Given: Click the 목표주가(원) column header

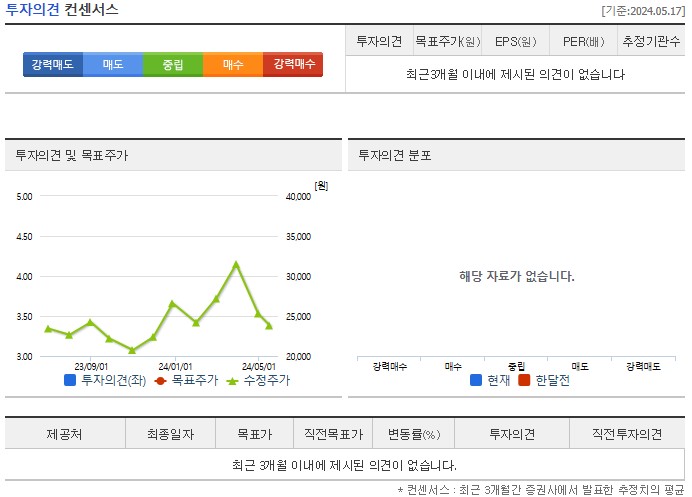Looking at the screenshot, I should pyautogui.click(x=448, y=41).
